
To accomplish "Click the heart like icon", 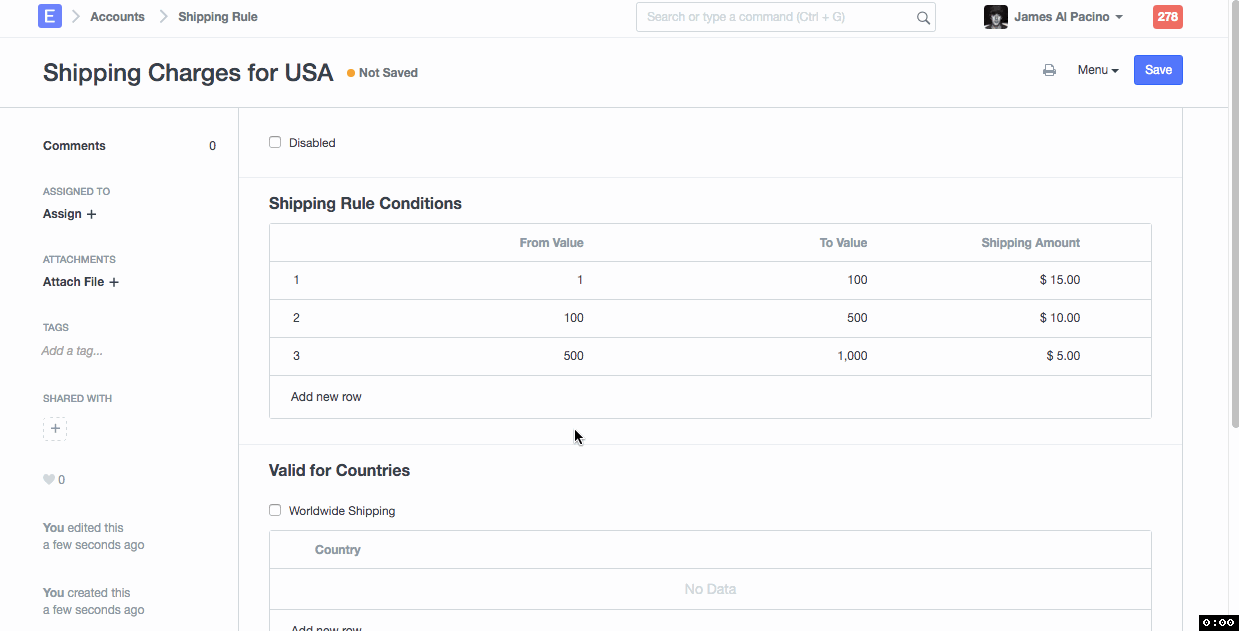I will pos(49,480).
